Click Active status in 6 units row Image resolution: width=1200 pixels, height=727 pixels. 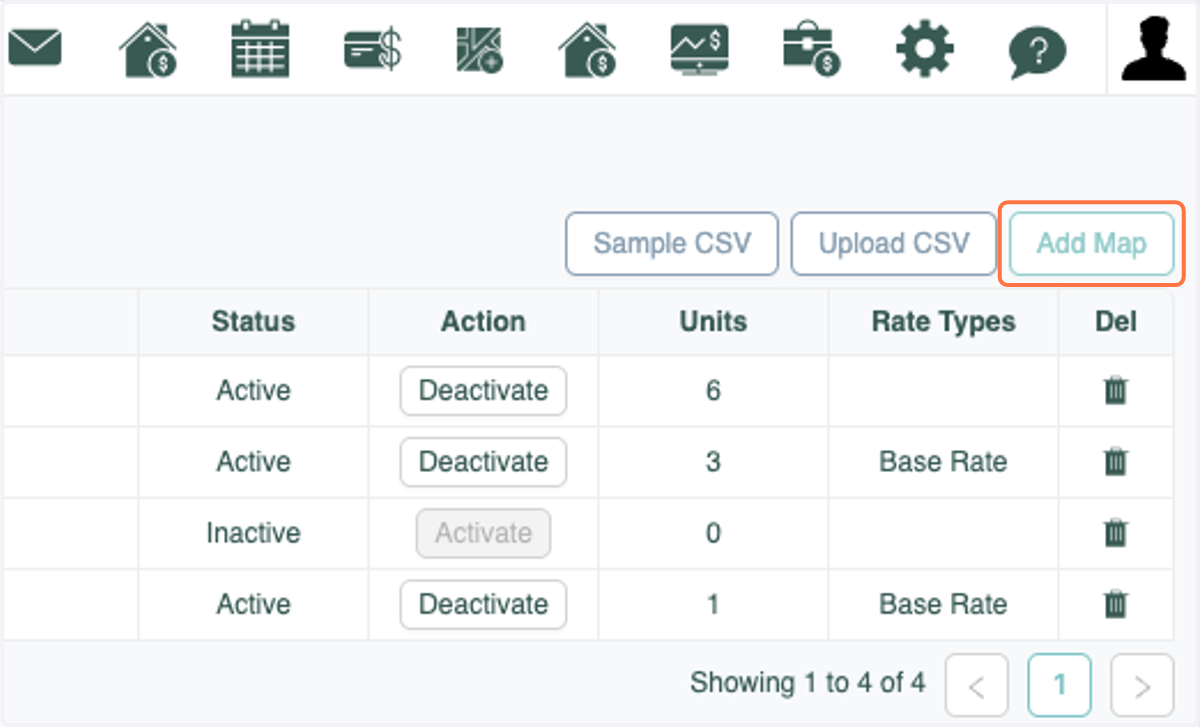(253, 390)
